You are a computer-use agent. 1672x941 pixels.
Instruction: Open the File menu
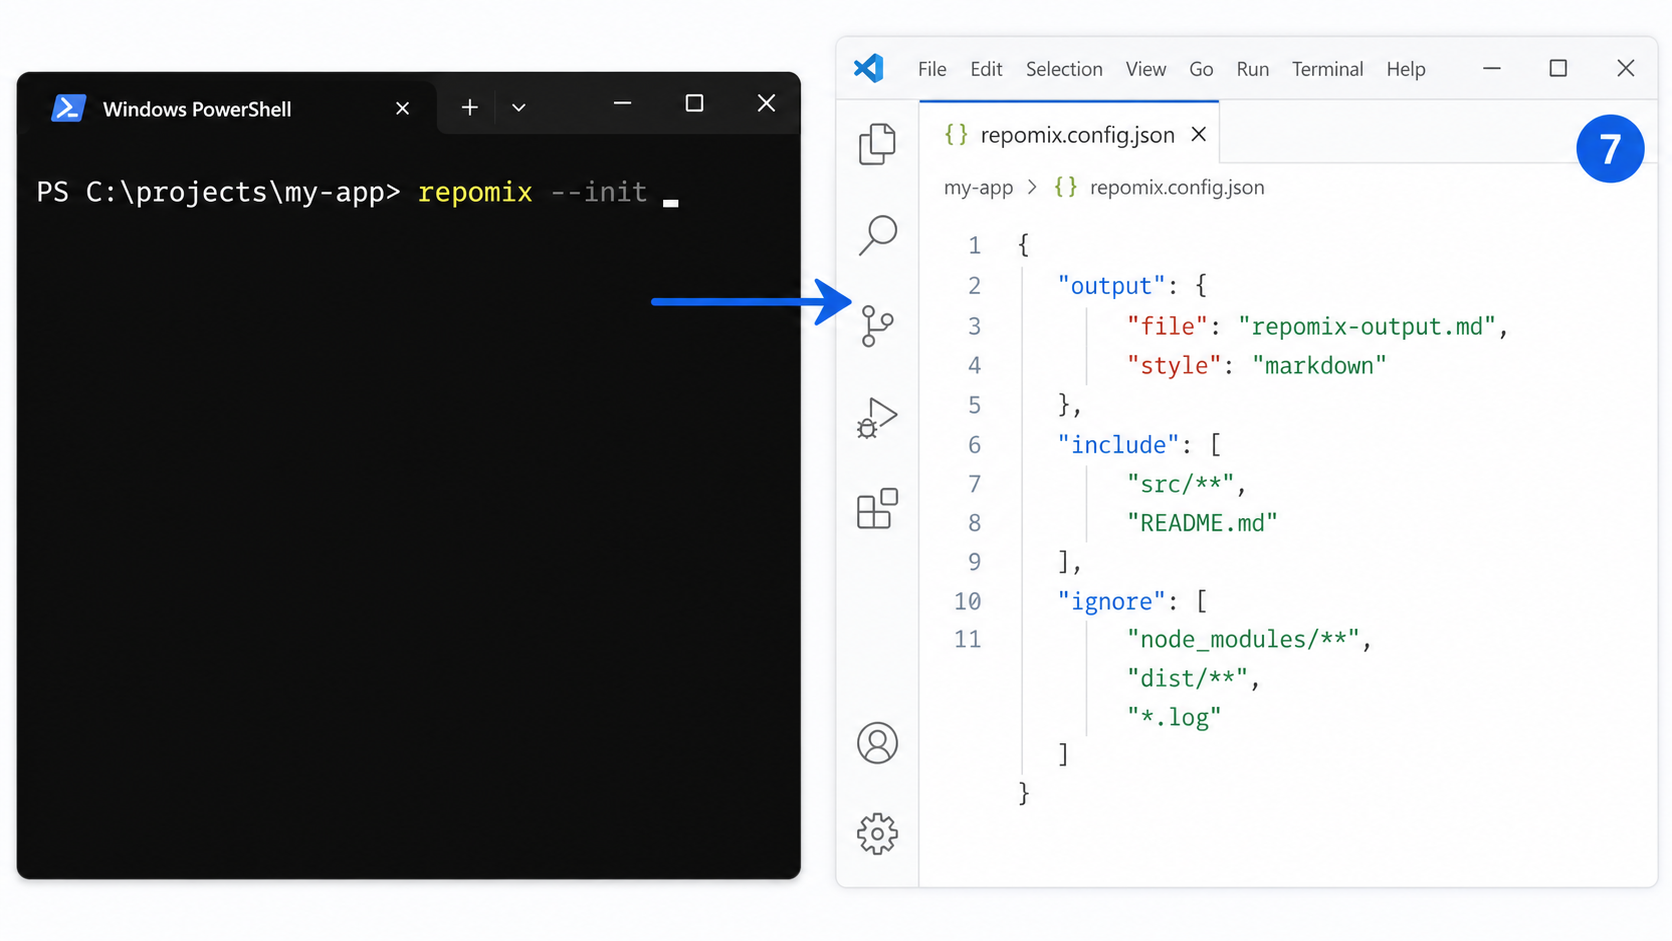pyautogui.click(x=932, y=69)
